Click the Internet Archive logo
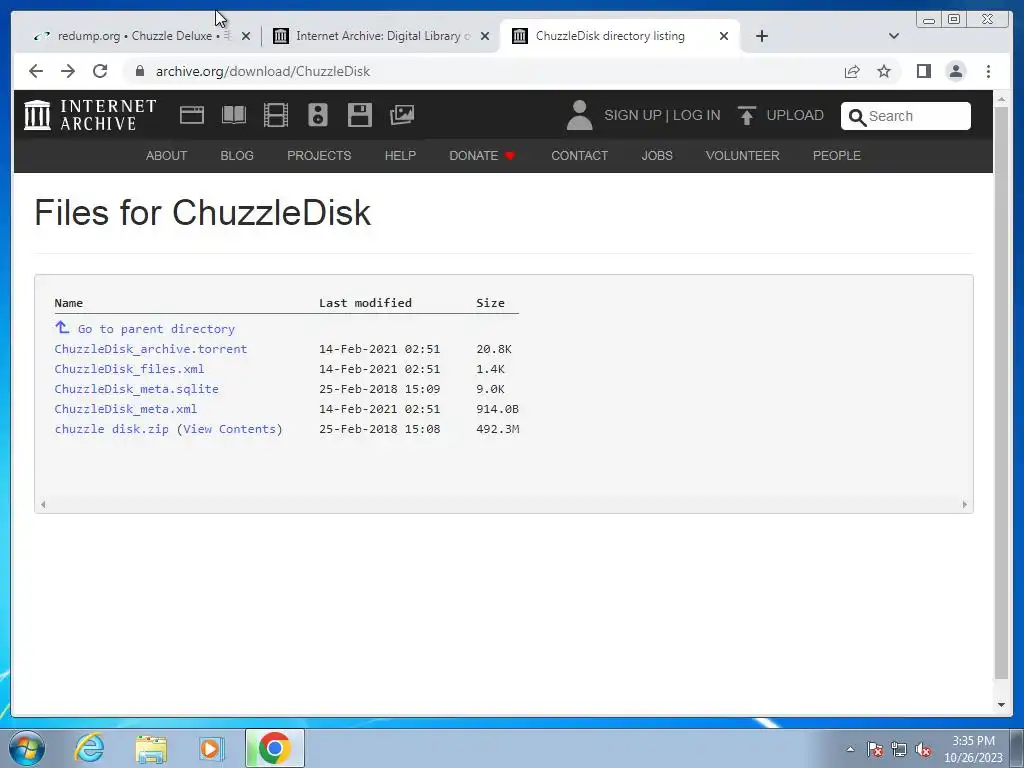 [90, 115]
